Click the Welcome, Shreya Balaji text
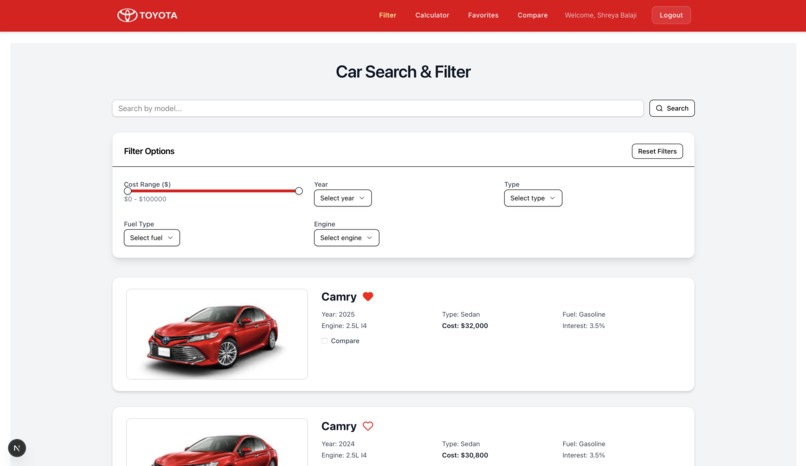Viewport: 806px width, 466px height. click(x=600, y=15)
